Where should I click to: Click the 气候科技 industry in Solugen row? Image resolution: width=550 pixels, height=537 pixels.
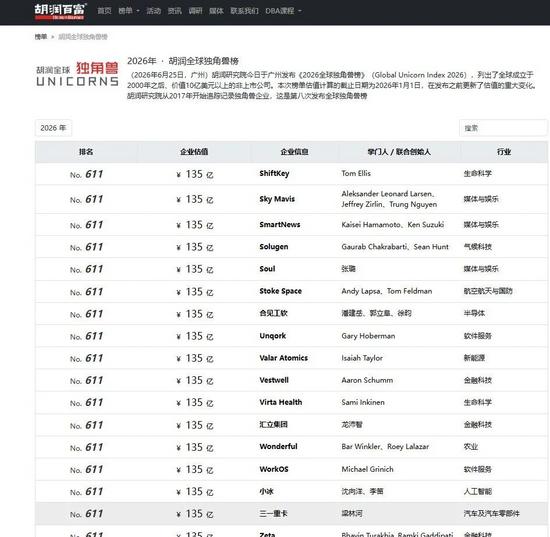click(x=478, y=247)
